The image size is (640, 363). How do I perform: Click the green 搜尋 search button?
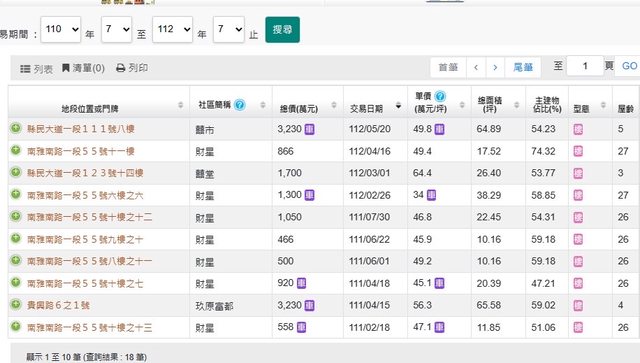(282, 29)
